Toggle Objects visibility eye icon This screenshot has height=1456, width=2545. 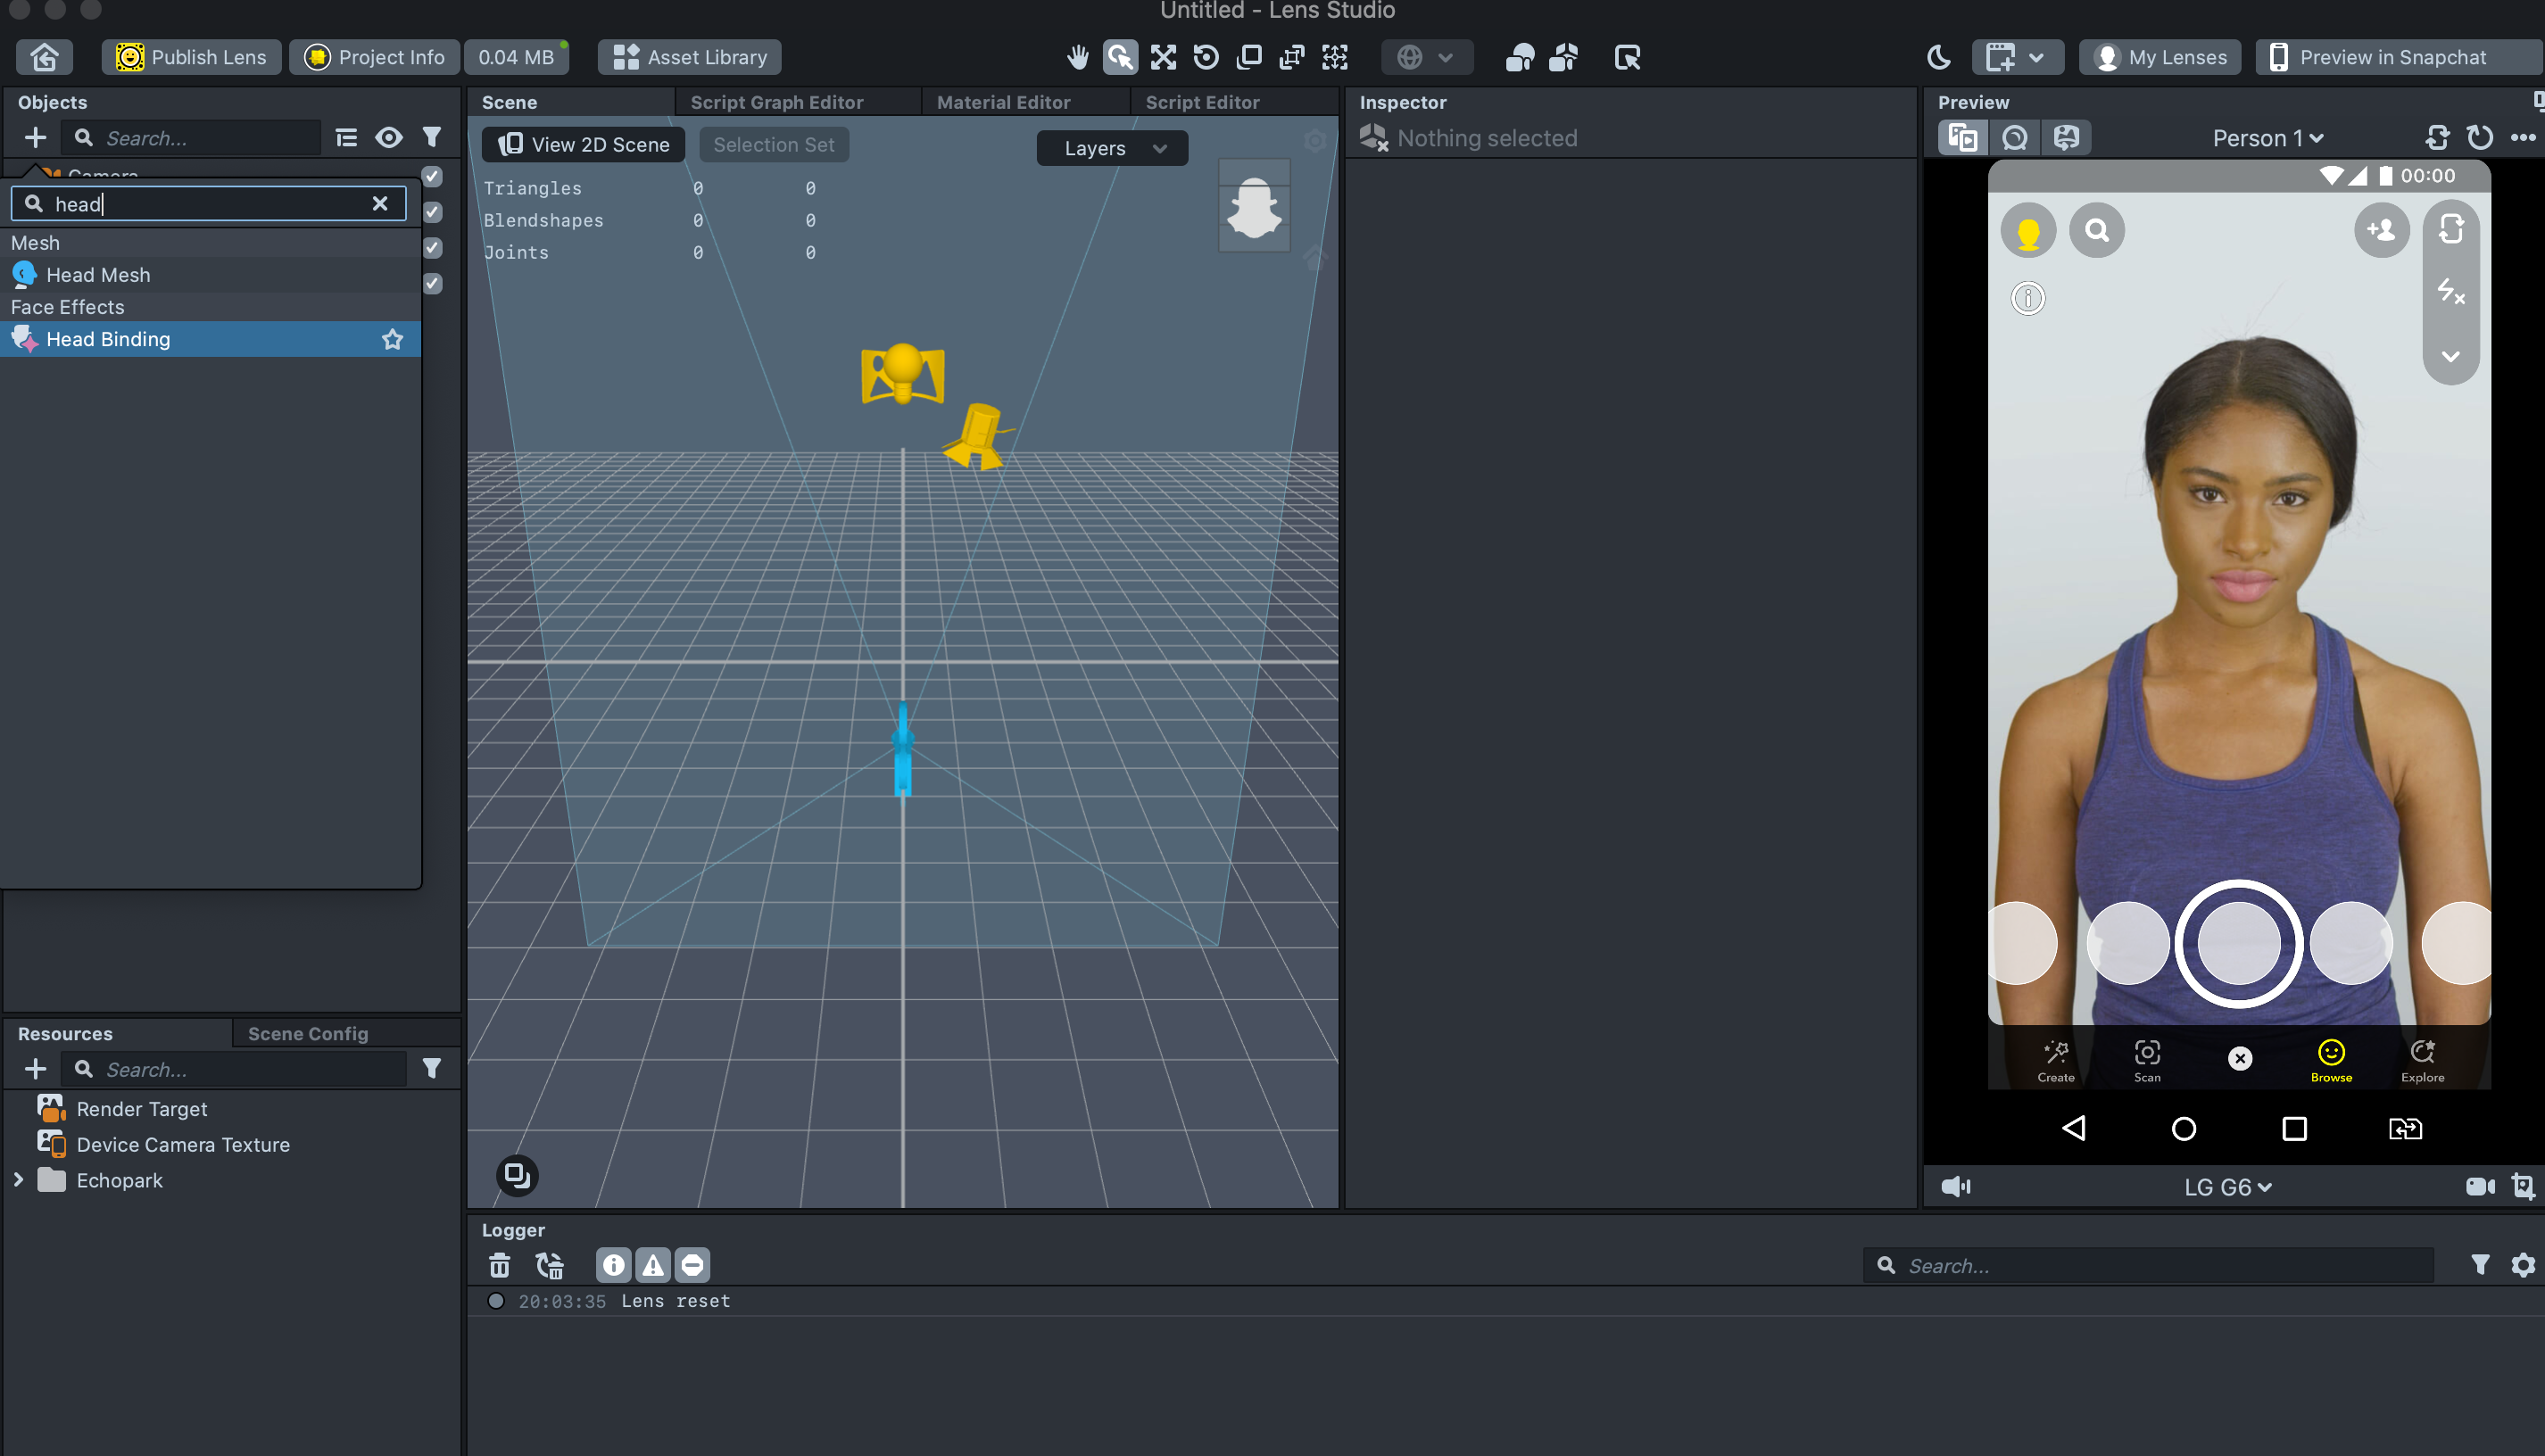tap(388, 137)
